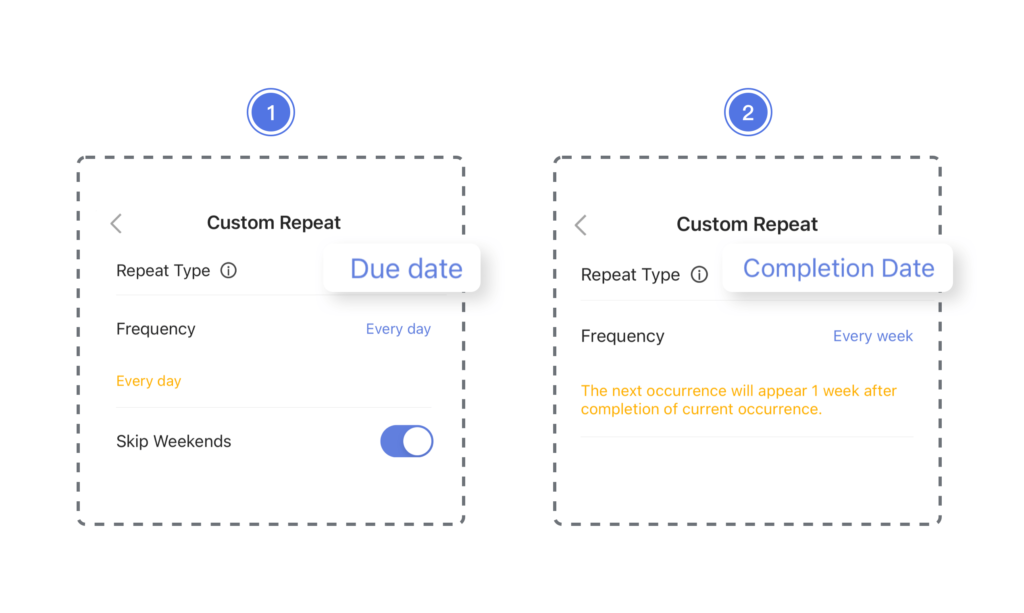Toggle the Skip Weekends switch

406,441
